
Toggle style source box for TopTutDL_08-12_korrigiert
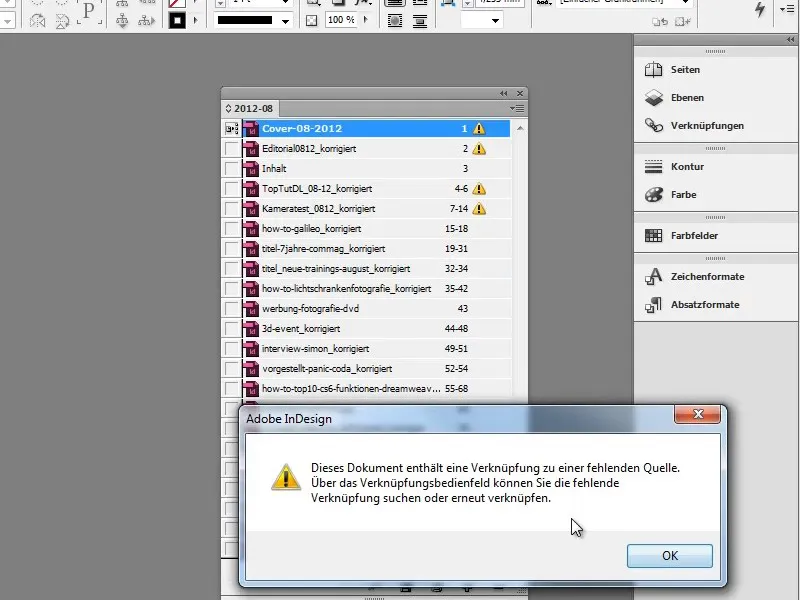click(232, 188)
